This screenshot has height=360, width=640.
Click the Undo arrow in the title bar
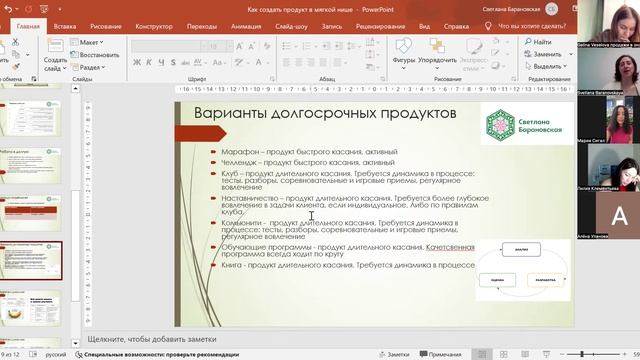[x=8, y=9]
